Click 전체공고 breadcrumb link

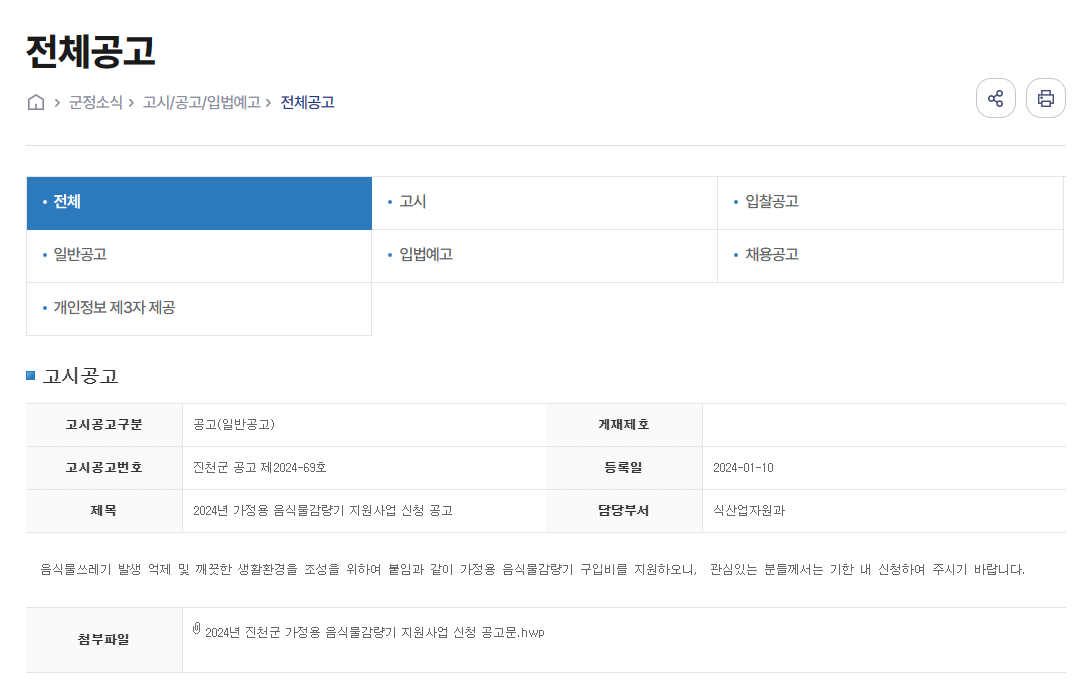(x=307, y=103)
